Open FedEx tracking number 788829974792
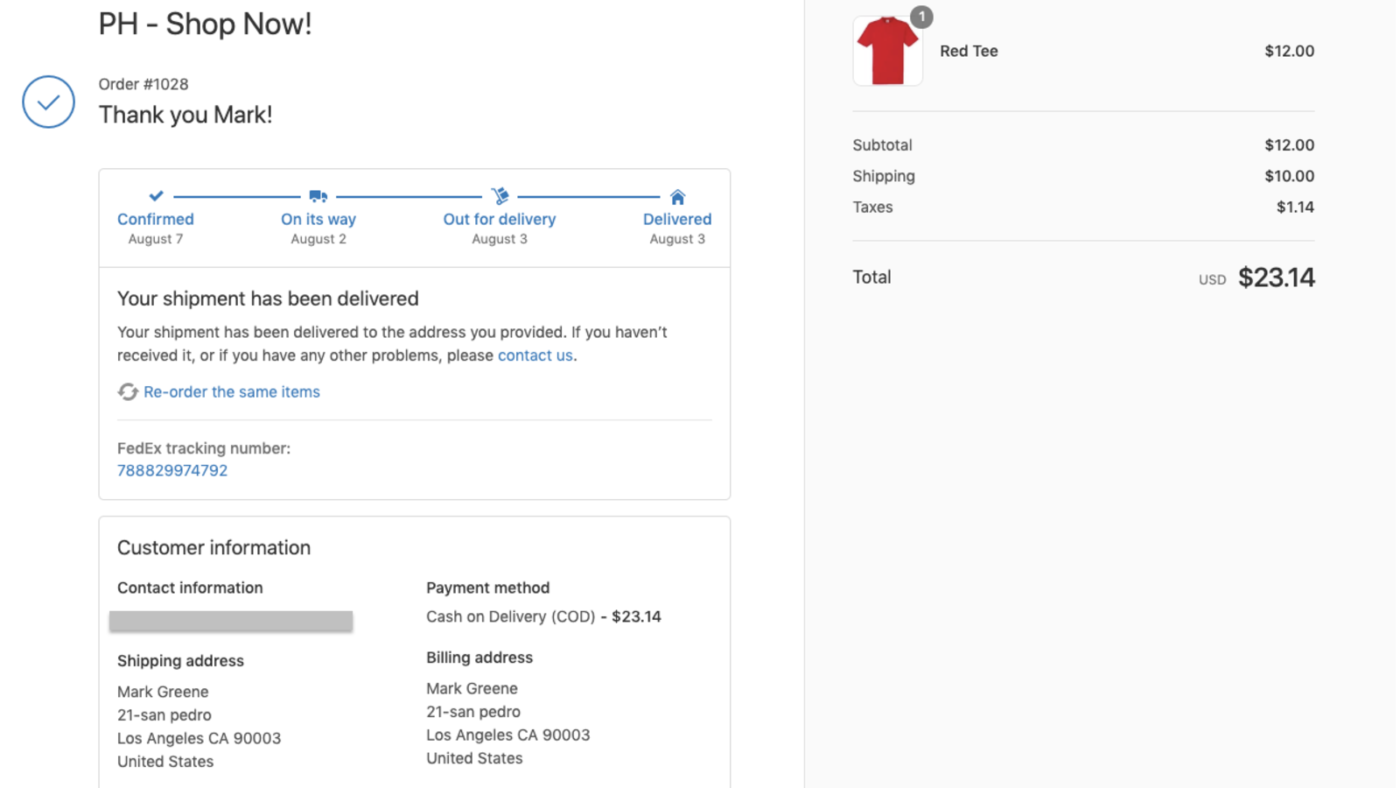The image size is (1400, 788). click(172, 470)
